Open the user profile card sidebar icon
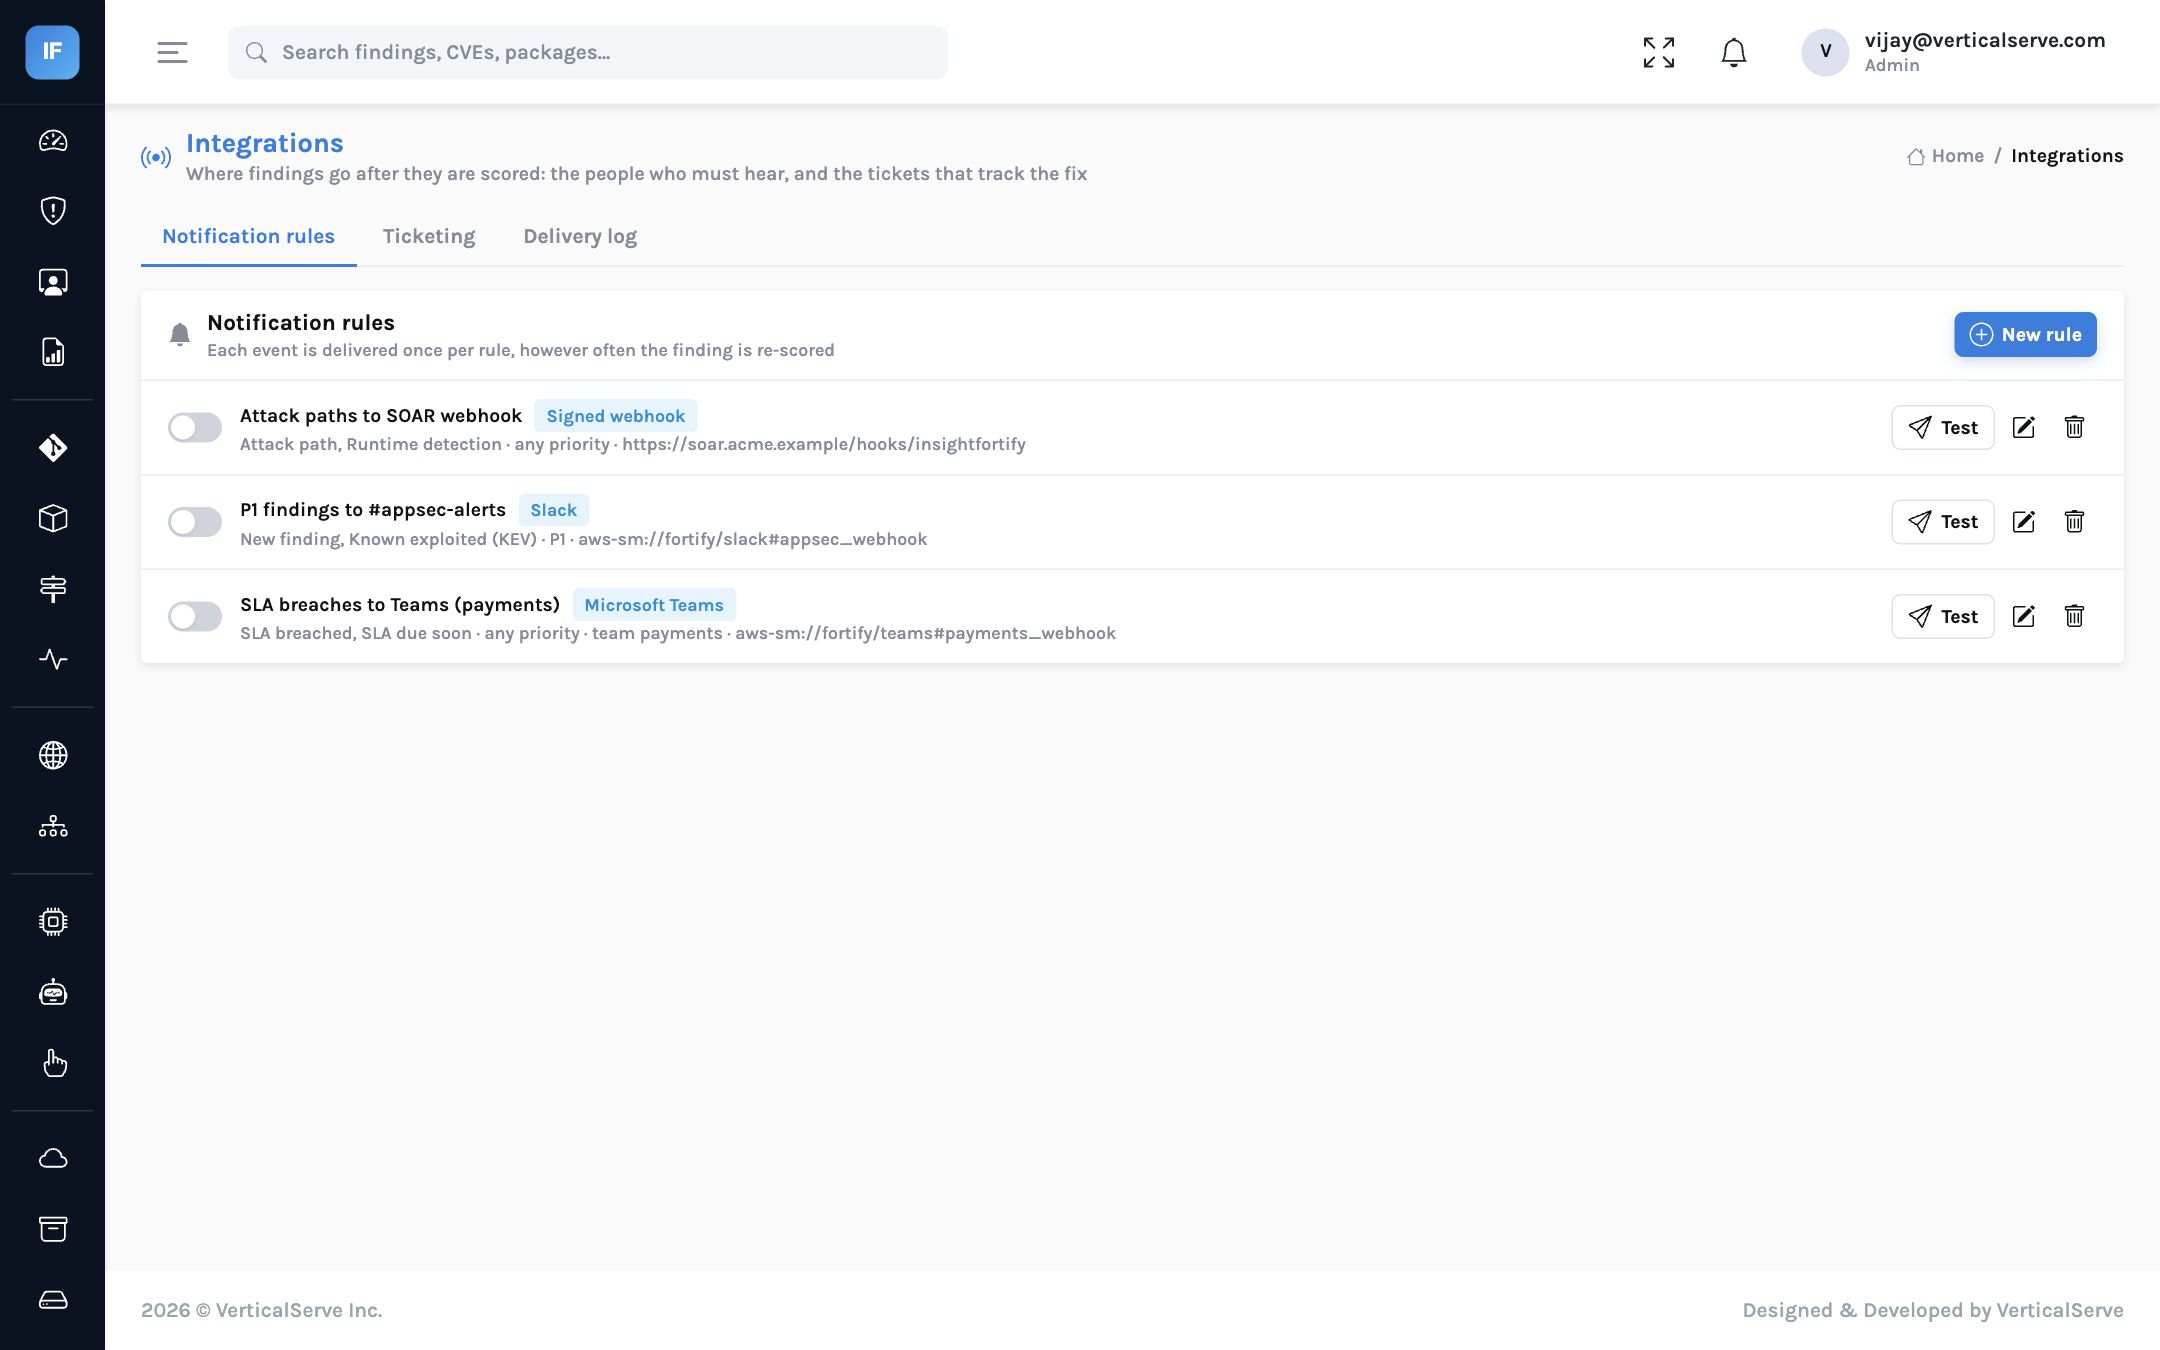 tap(53, 282)
